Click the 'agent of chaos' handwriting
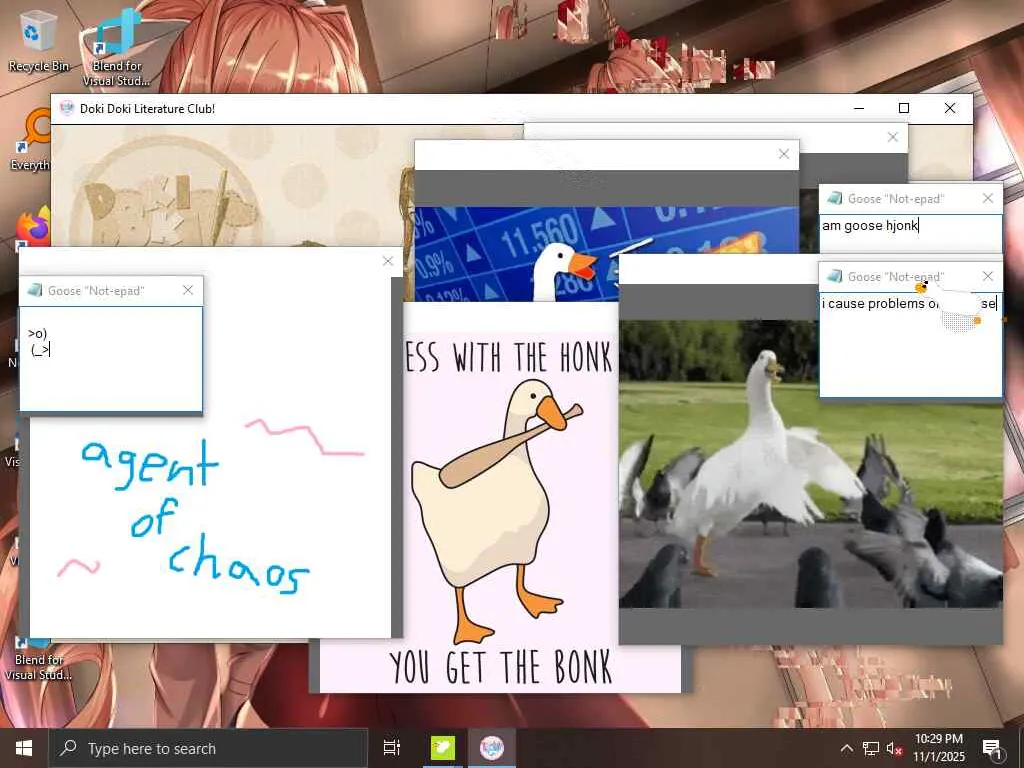1024x768 pixels. tap(195, 516)
